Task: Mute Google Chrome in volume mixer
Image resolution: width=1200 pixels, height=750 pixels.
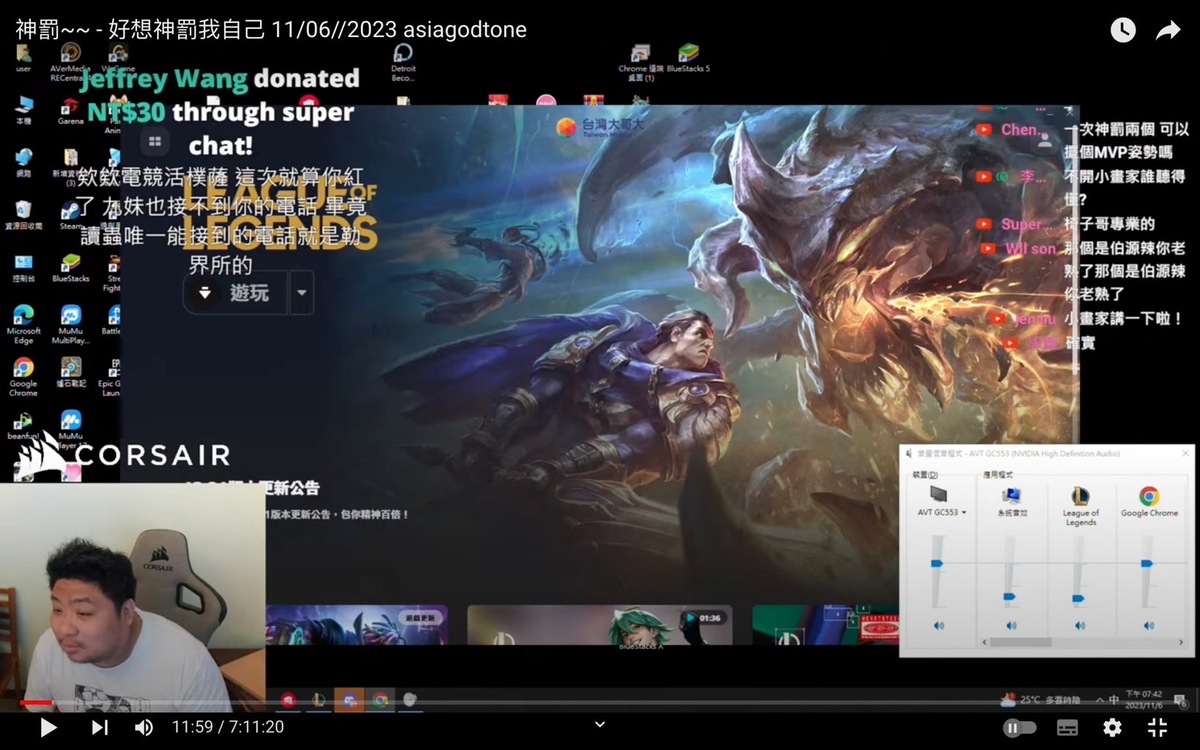Action: coord(1148,625)
